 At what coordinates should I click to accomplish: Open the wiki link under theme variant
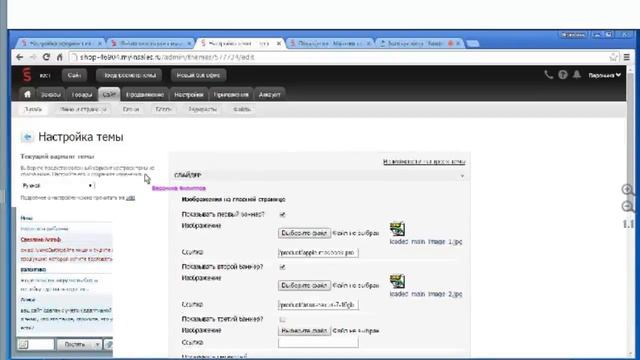tap(130, 198)
